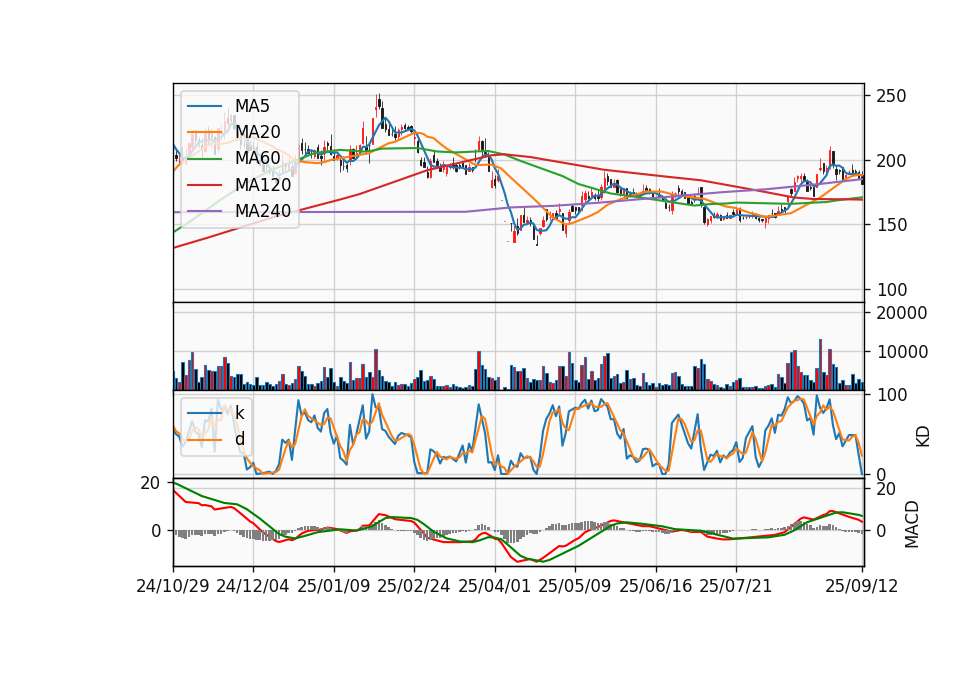Click the 150 price axis tick label
Screen dimensions: 960x690
tap(891, 225)
